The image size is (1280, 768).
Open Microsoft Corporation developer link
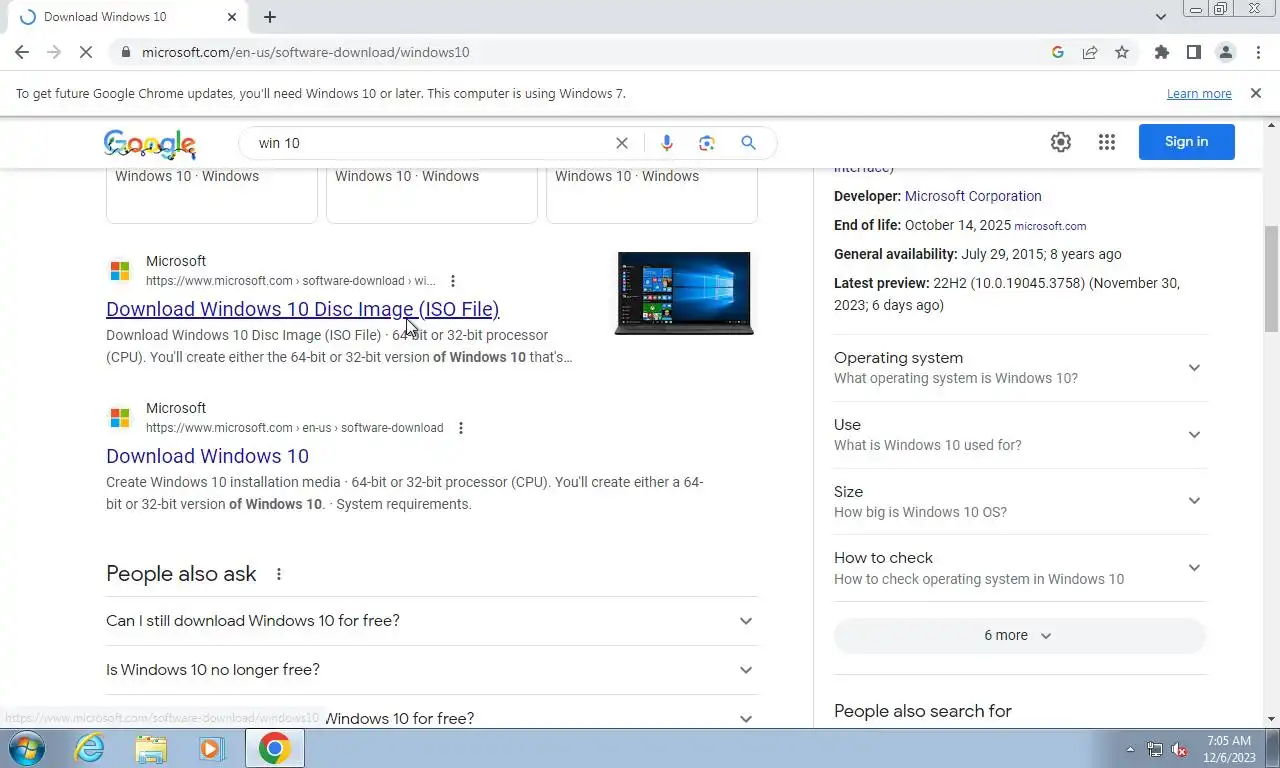[973, 196]
